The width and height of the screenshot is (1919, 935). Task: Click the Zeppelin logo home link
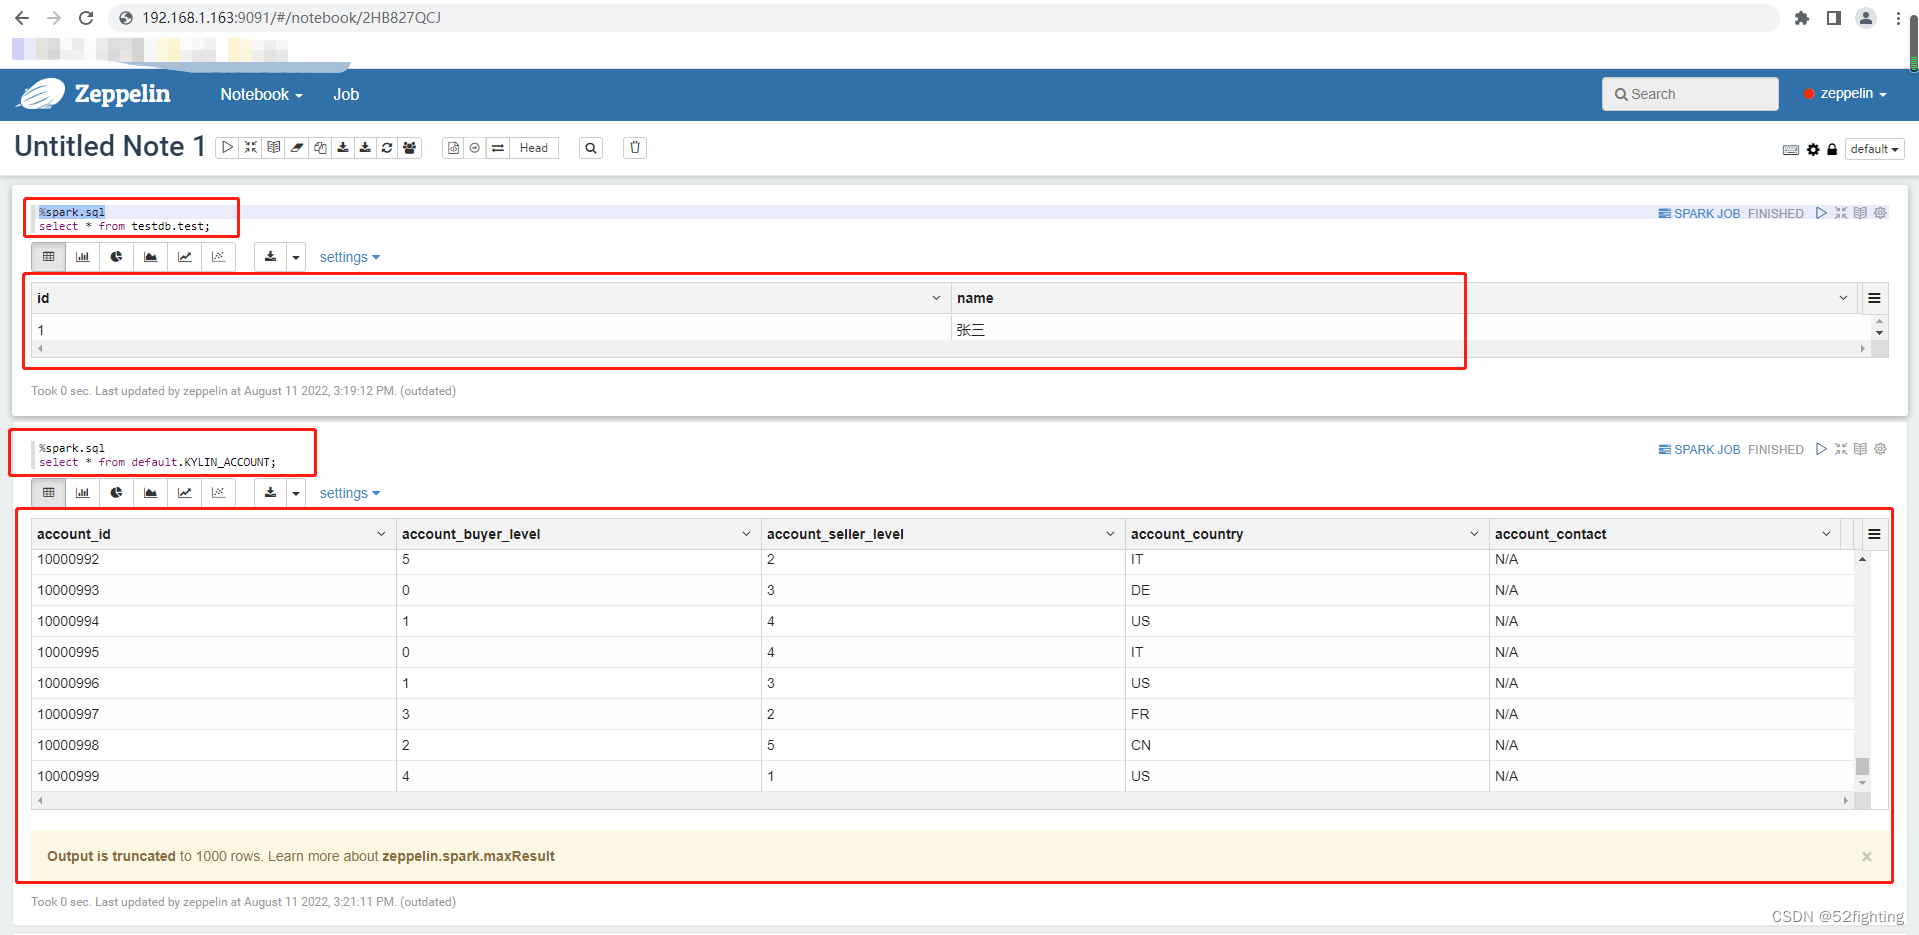point(95,94)
